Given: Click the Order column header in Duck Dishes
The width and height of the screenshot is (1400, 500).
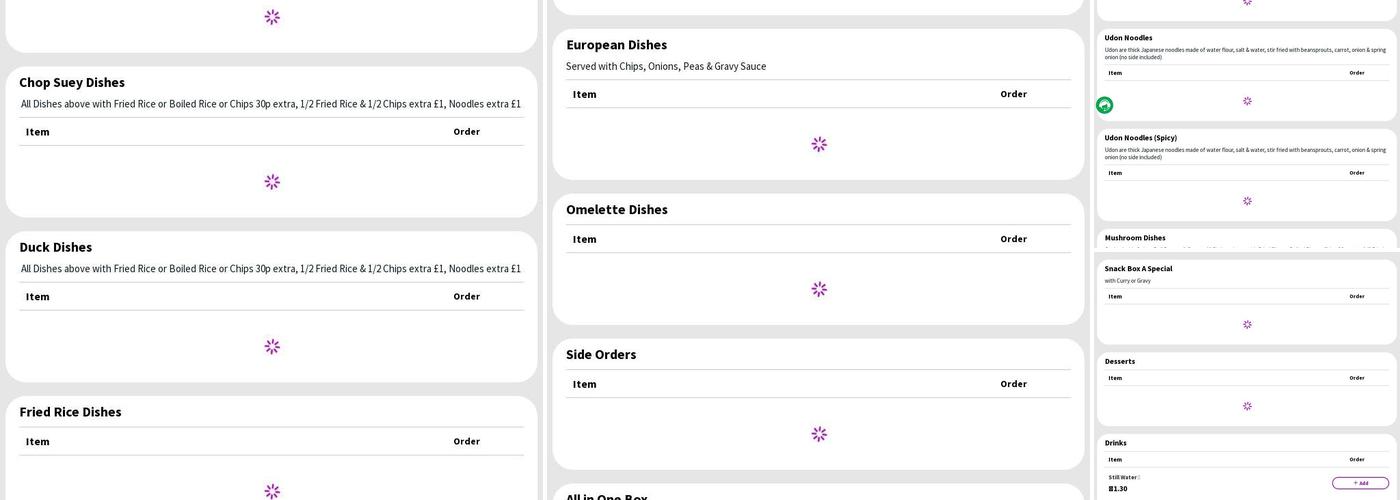Looking at the screenshot, I should 466,297.
